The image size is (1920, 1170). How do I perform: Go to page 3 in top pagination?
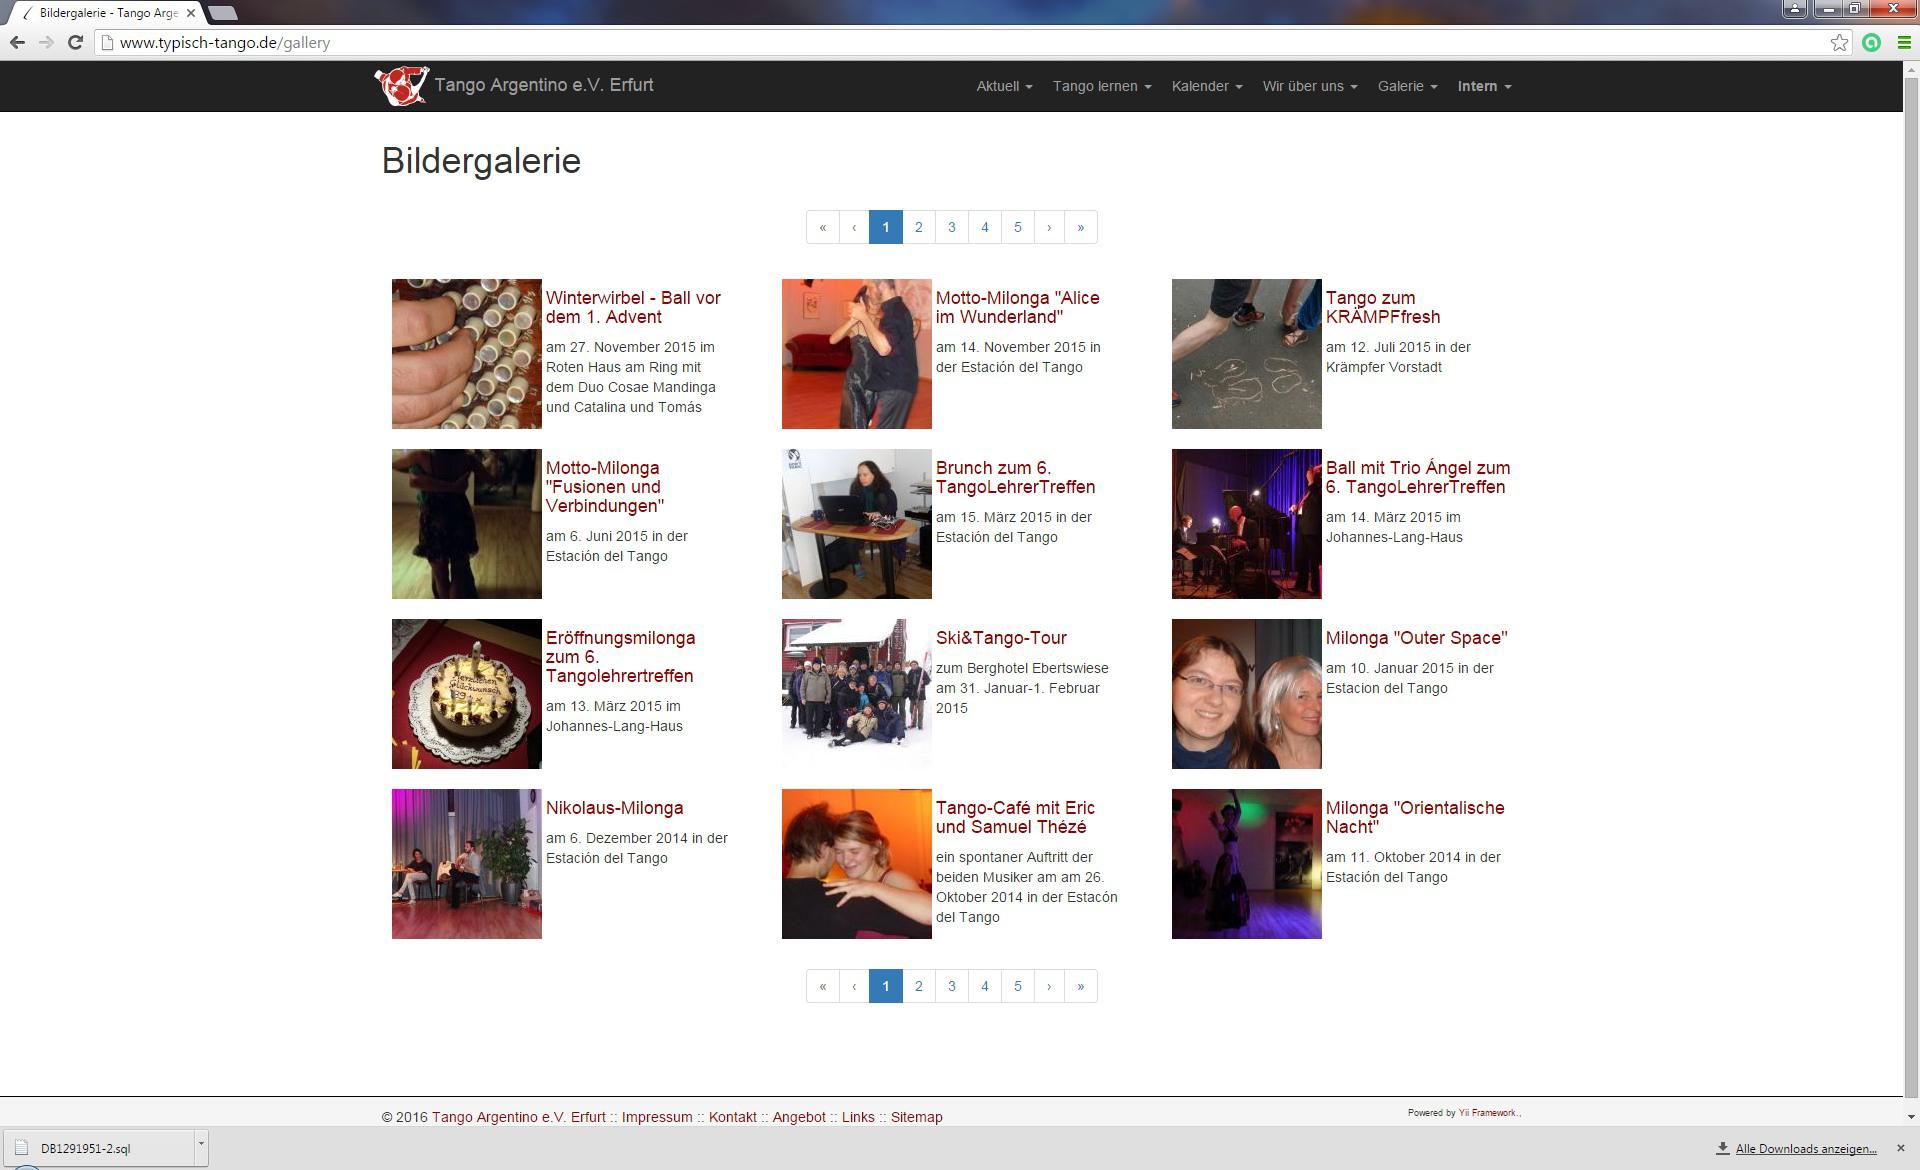pos(951,227)
